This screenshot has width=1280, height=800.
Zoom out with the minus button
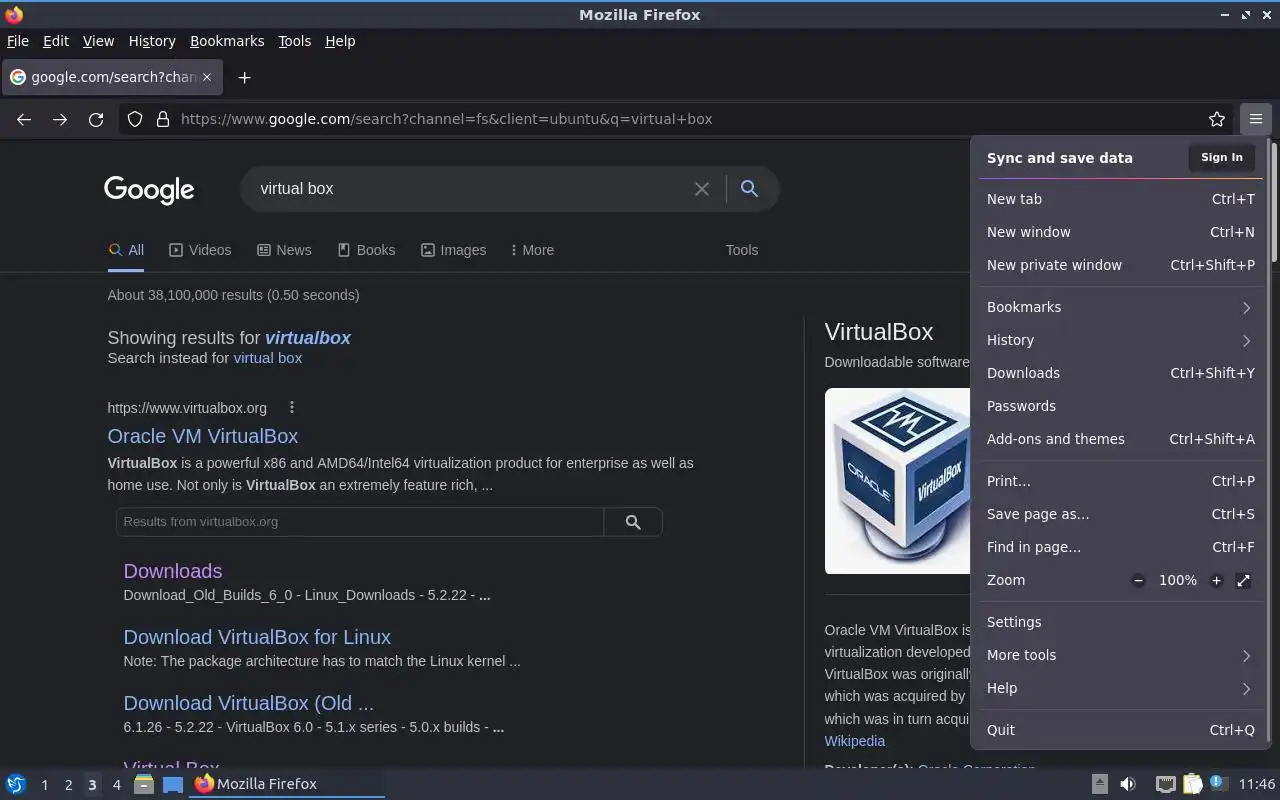pyautogui.click(x=1138, y=580)
